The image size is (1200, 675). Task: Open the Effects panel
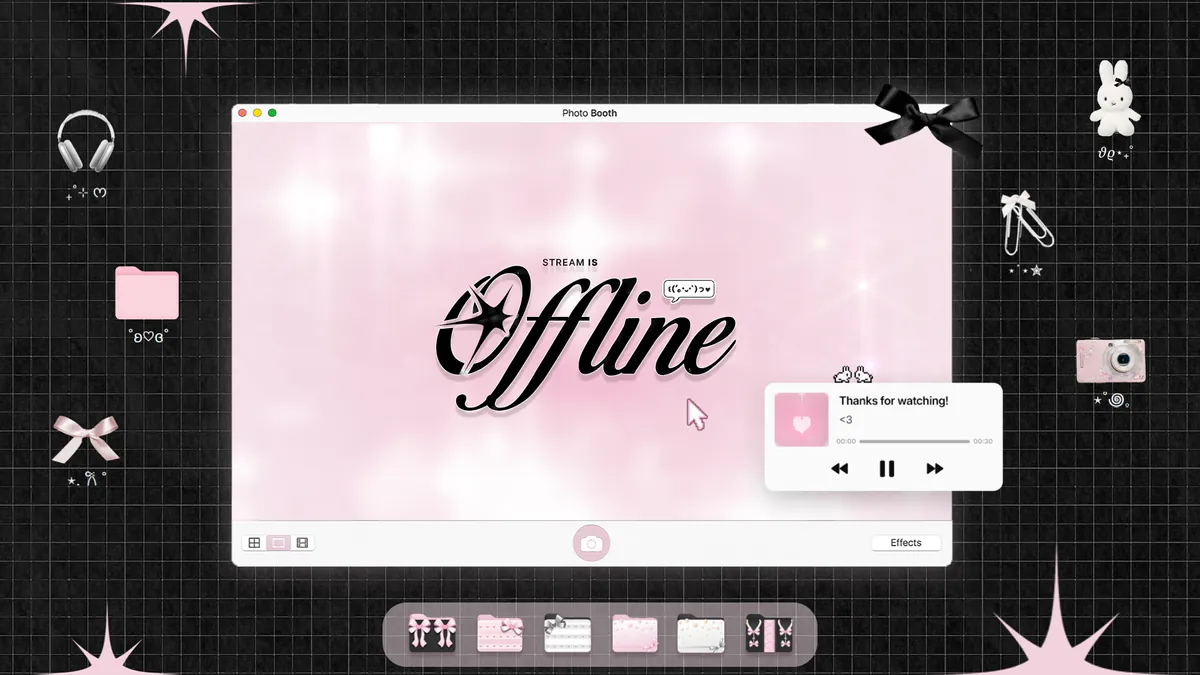click(906, 543)
